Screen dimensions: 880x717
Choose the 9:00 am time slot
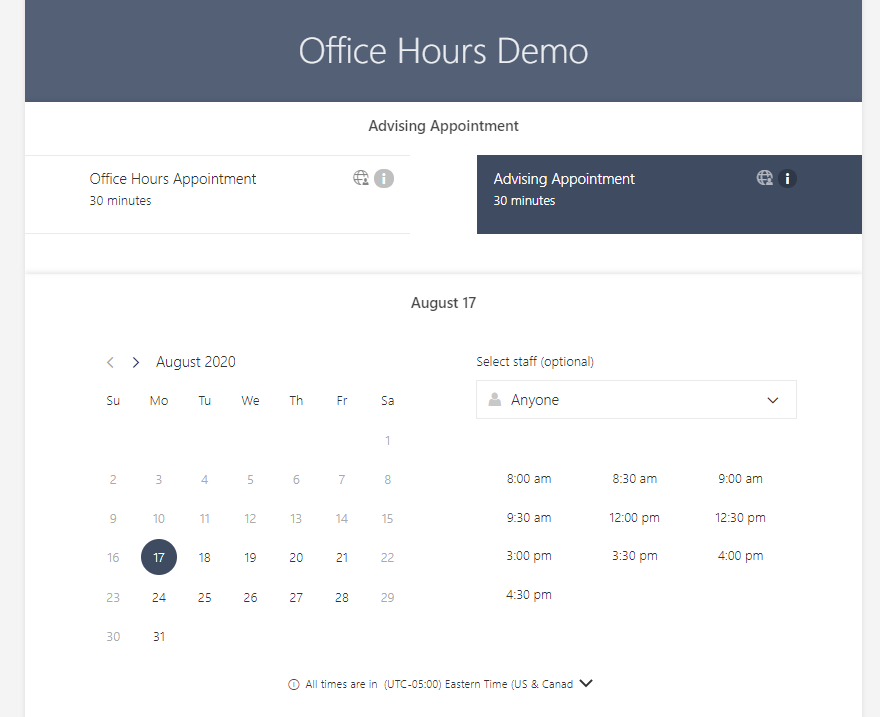coord(740,479)
